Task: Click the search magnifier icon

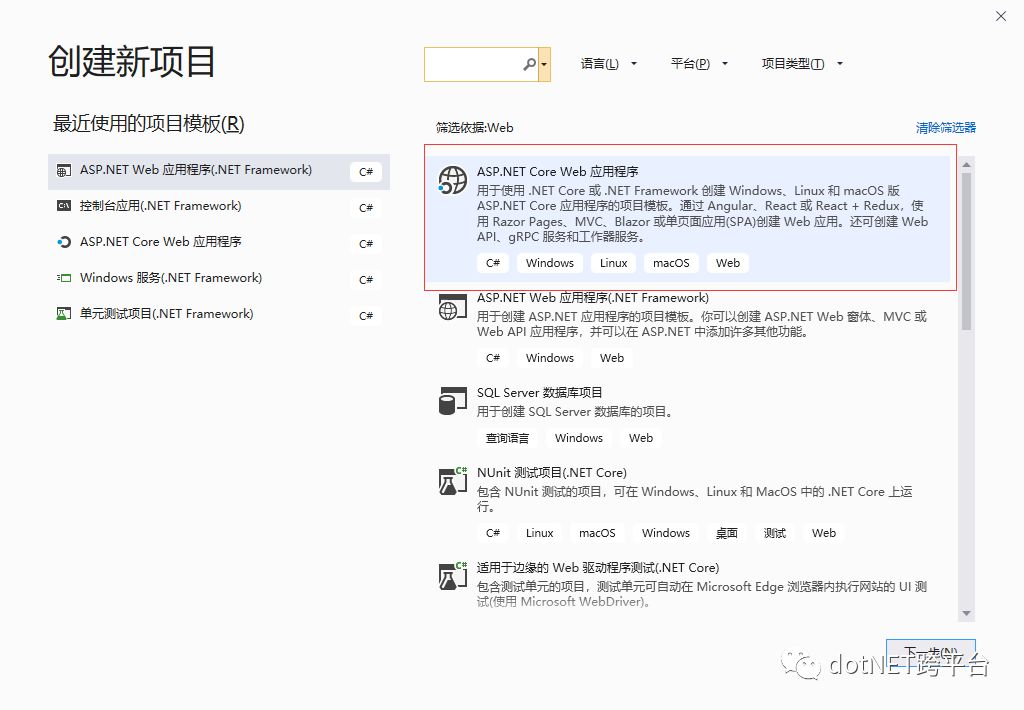Action: [x=529, y=64]
